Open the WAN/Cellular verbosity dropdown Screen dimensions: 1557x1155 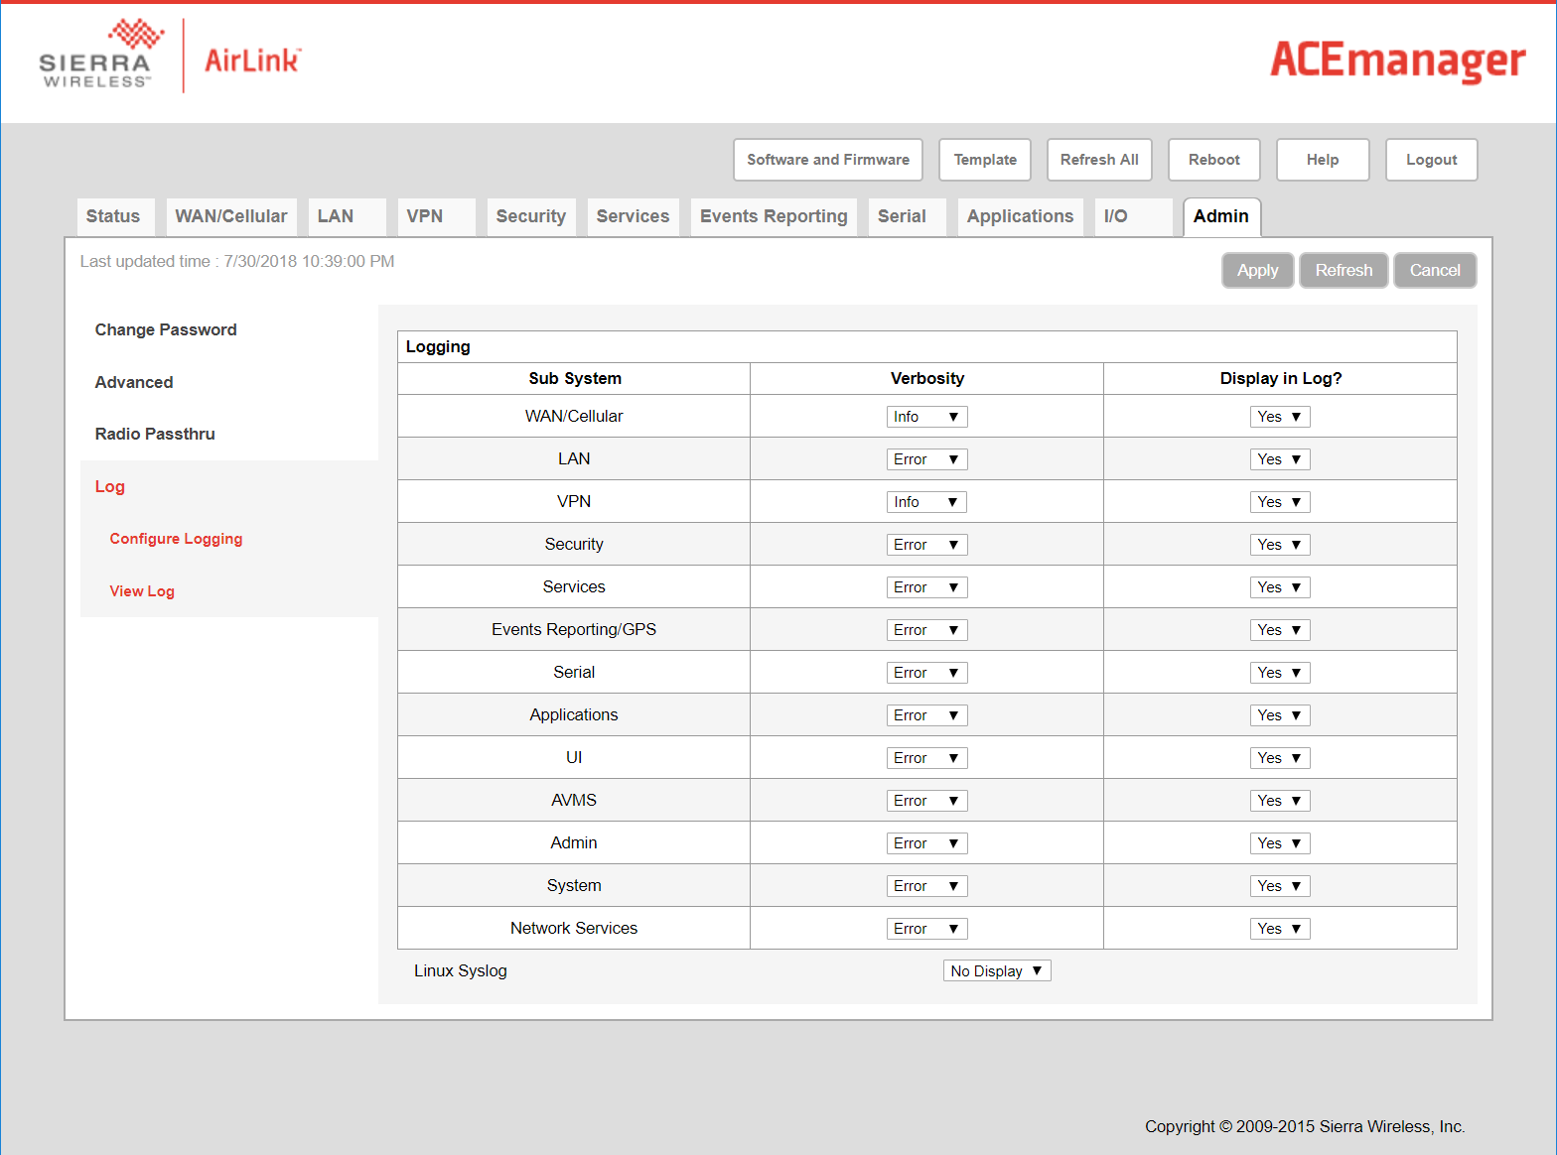tap(926, 417)
